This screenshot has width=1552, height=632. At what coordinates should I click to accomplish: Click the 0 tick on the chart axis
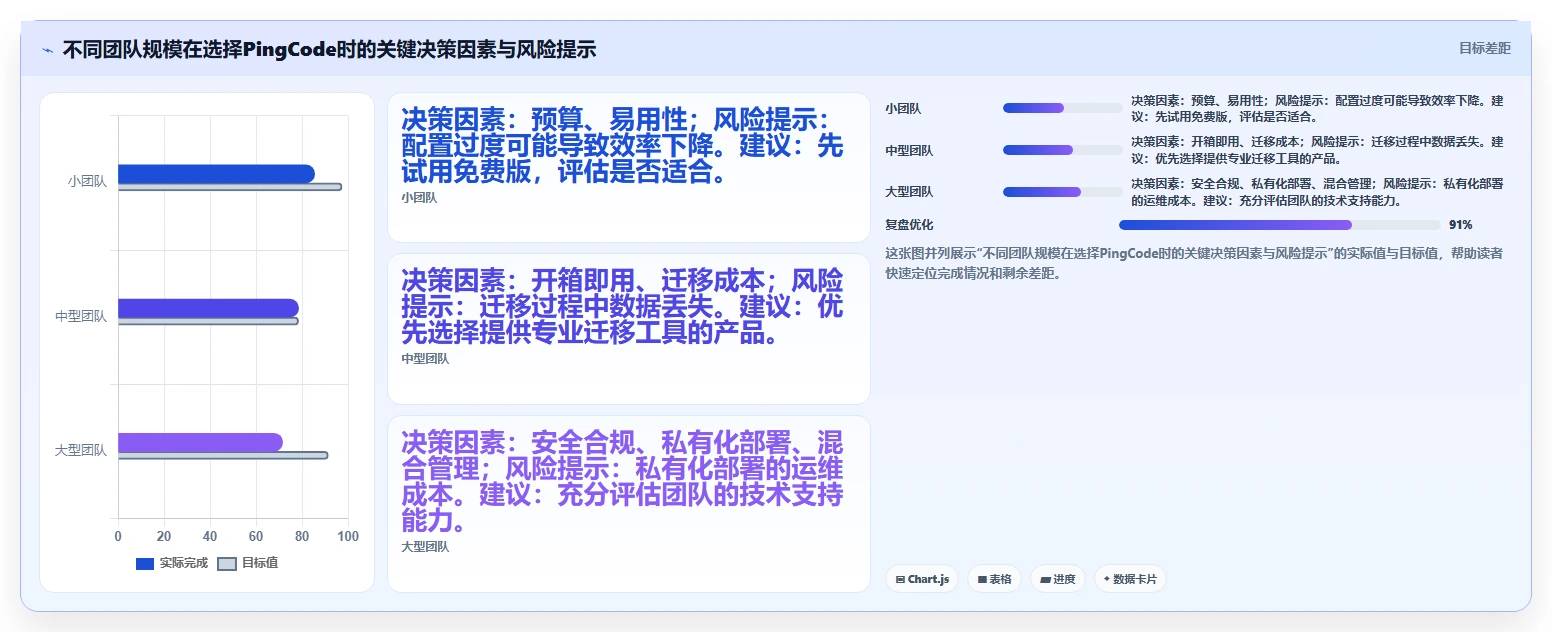pos(118,537)
